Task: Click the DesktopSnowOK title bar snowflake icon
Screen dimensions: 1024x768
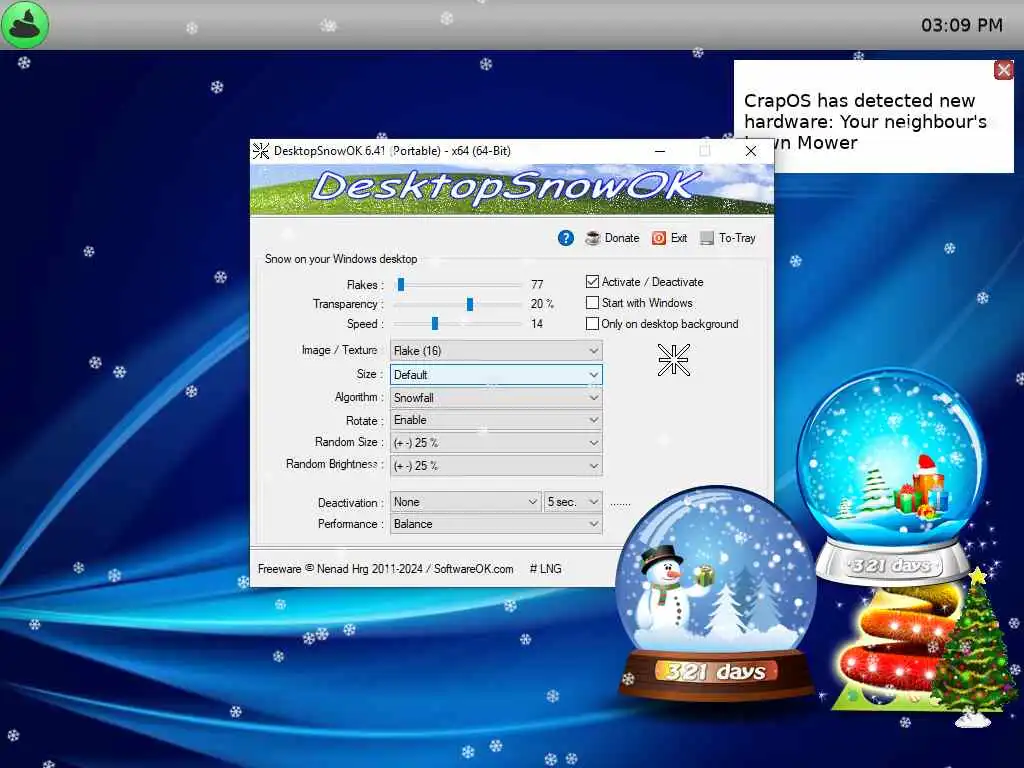Action: (x=261, y=151)
